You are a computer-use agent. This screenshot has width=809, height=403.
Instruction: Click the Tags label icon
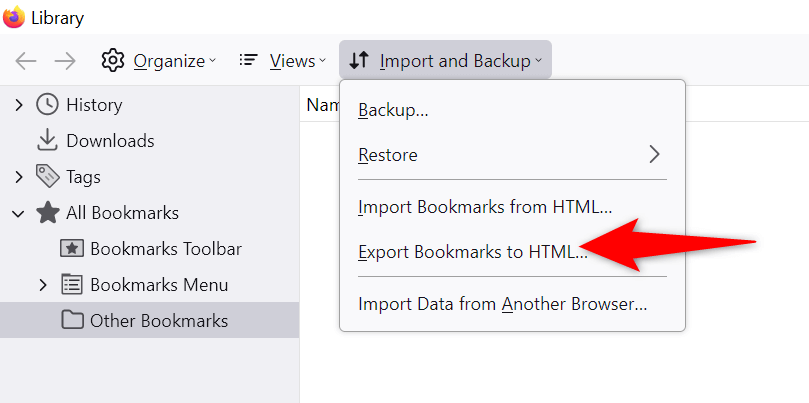pos(48,177)
